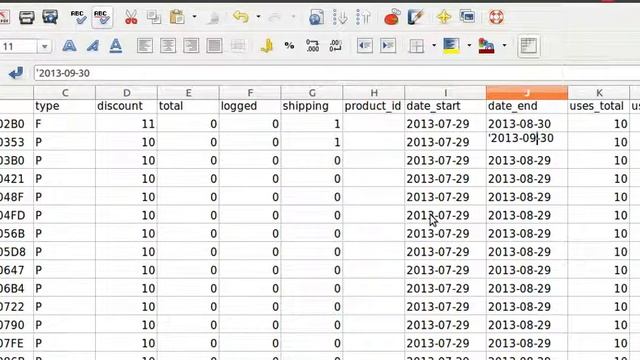
Task: Select the date_end cell 2013-08-30
Action: point(527,124)
